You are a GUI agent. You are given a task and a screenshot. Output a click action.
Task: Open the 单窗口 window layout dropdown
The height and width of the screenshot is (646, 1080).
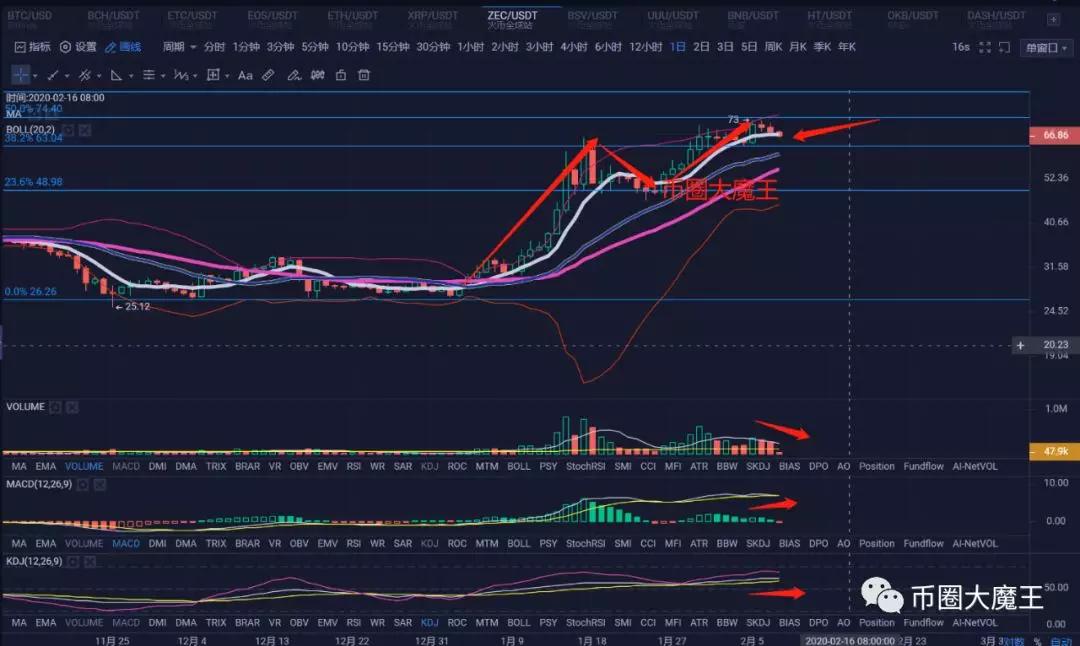(x=1046, y=48)
